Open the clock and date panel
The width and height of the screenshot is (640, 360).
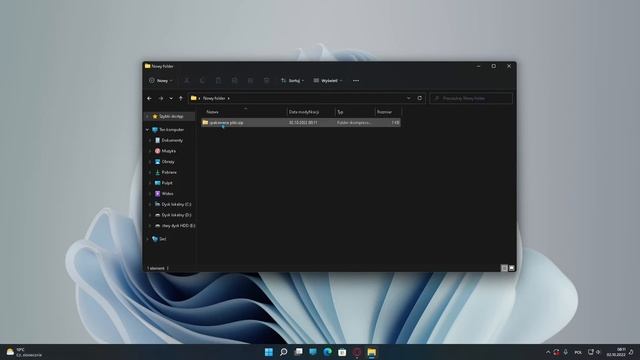(x=616, y=352)
